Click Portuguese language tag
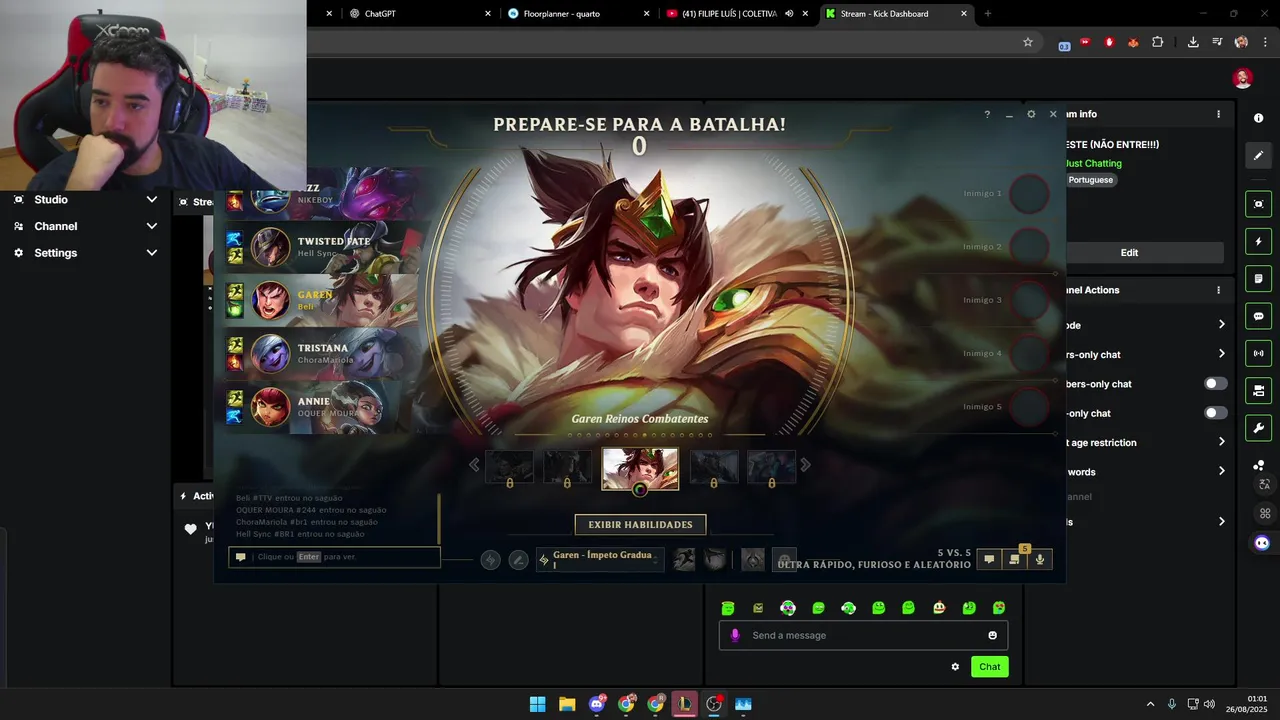This screenshot has width=1280, height=720. 1090,180
